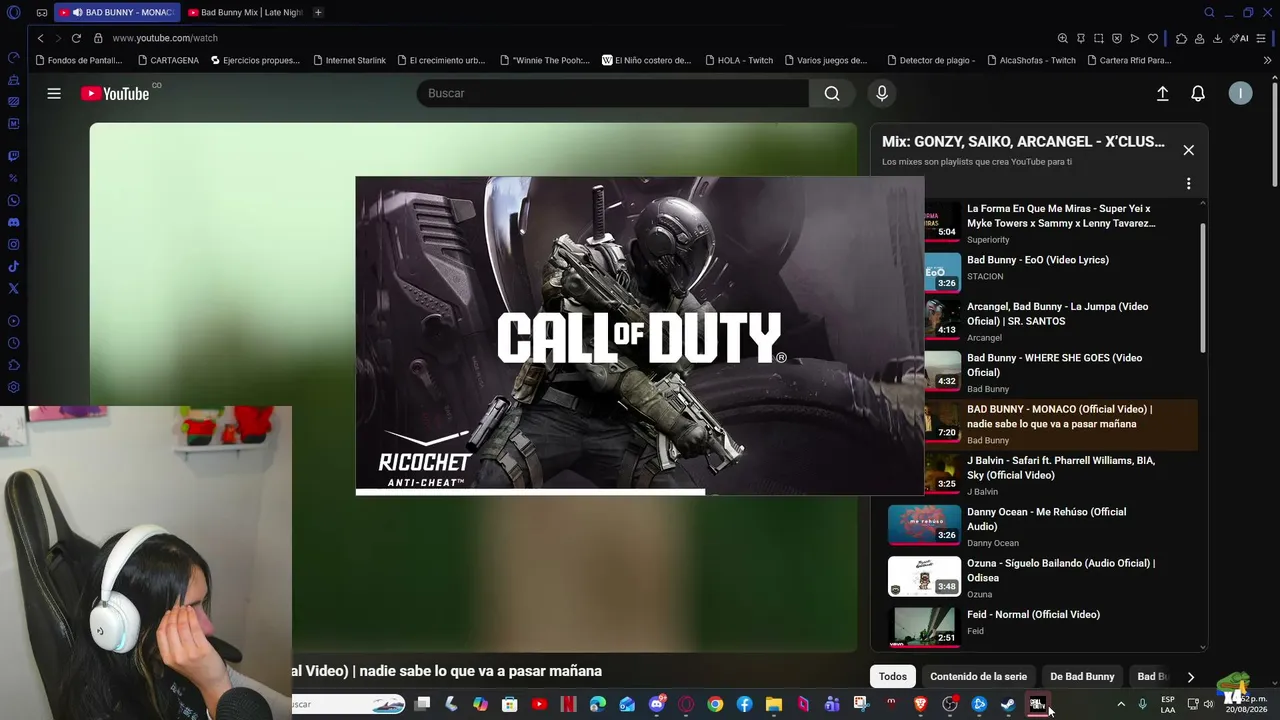Viewport: 1280px width, 720px height.
Task: Click the heart bookmark icon in address bar
Action: 1153,38
